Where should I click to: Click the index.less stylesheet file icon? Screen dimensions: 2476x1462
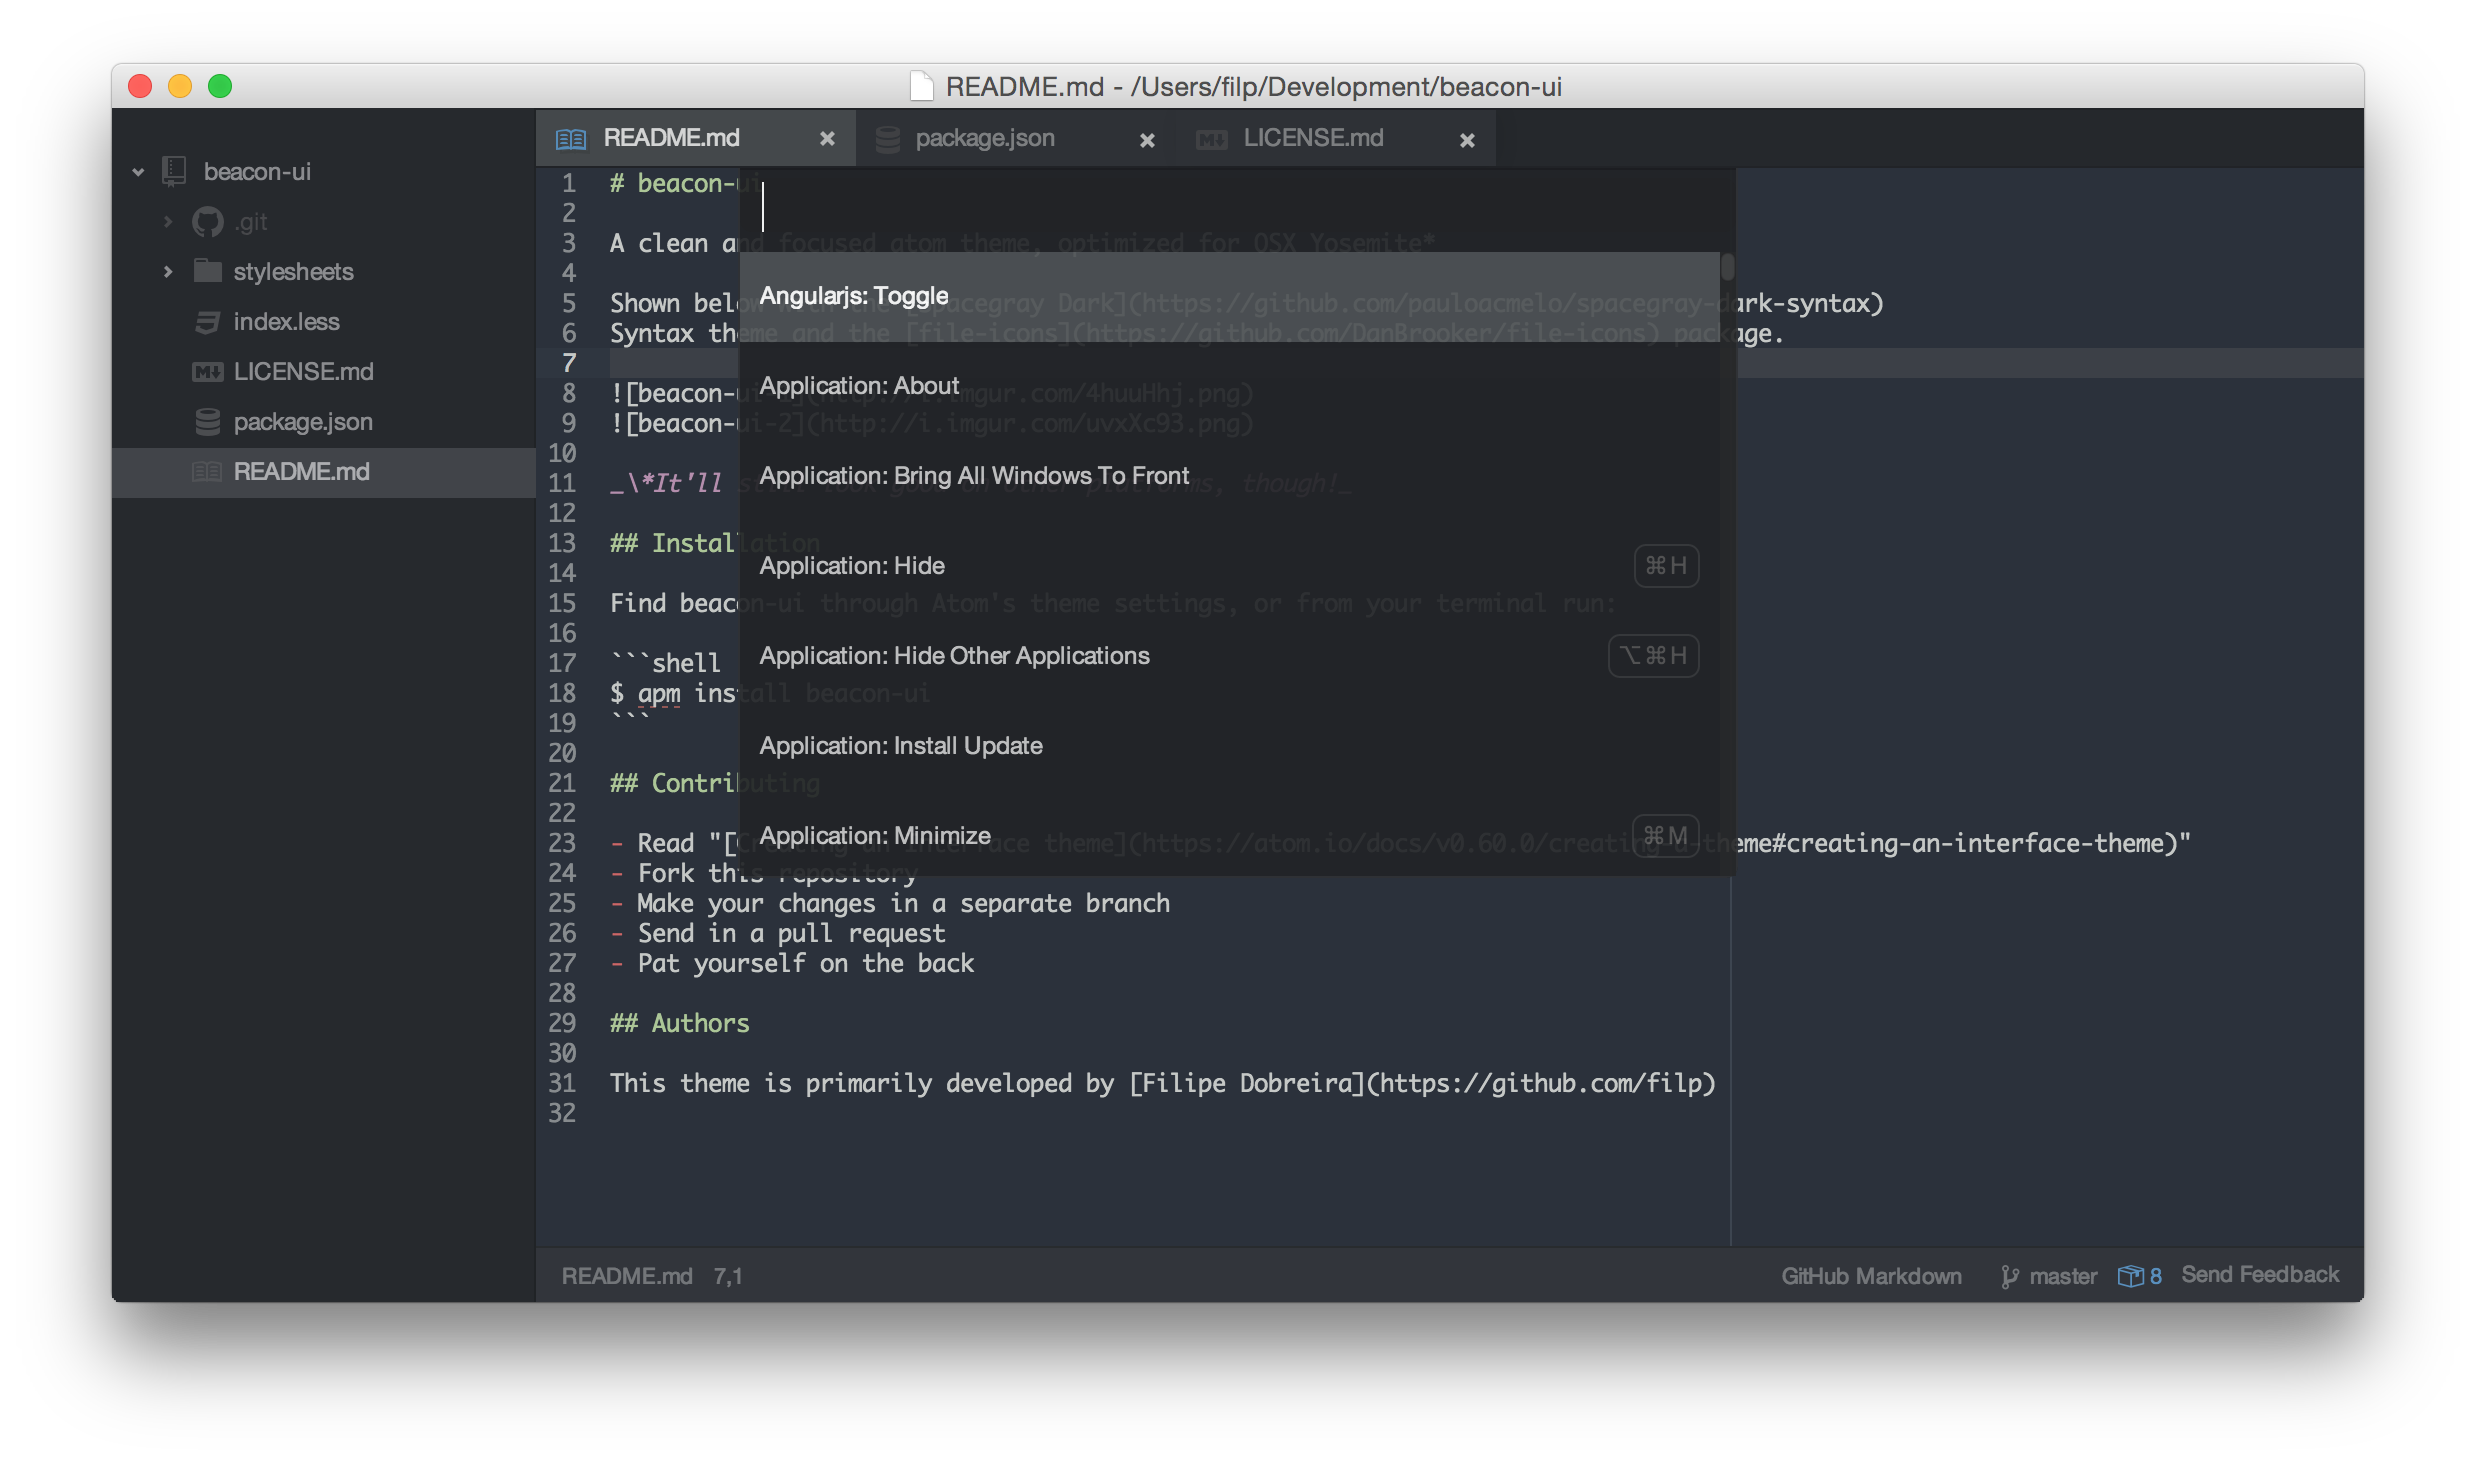[208, 321]
